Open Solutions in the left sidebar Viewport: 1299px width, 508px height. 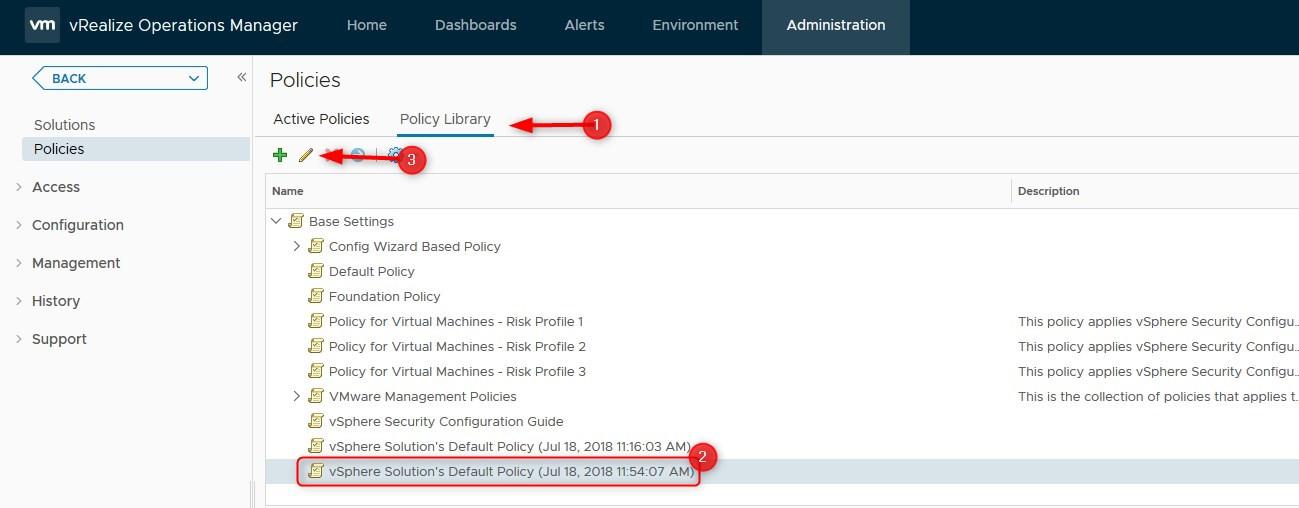point(65,125)
